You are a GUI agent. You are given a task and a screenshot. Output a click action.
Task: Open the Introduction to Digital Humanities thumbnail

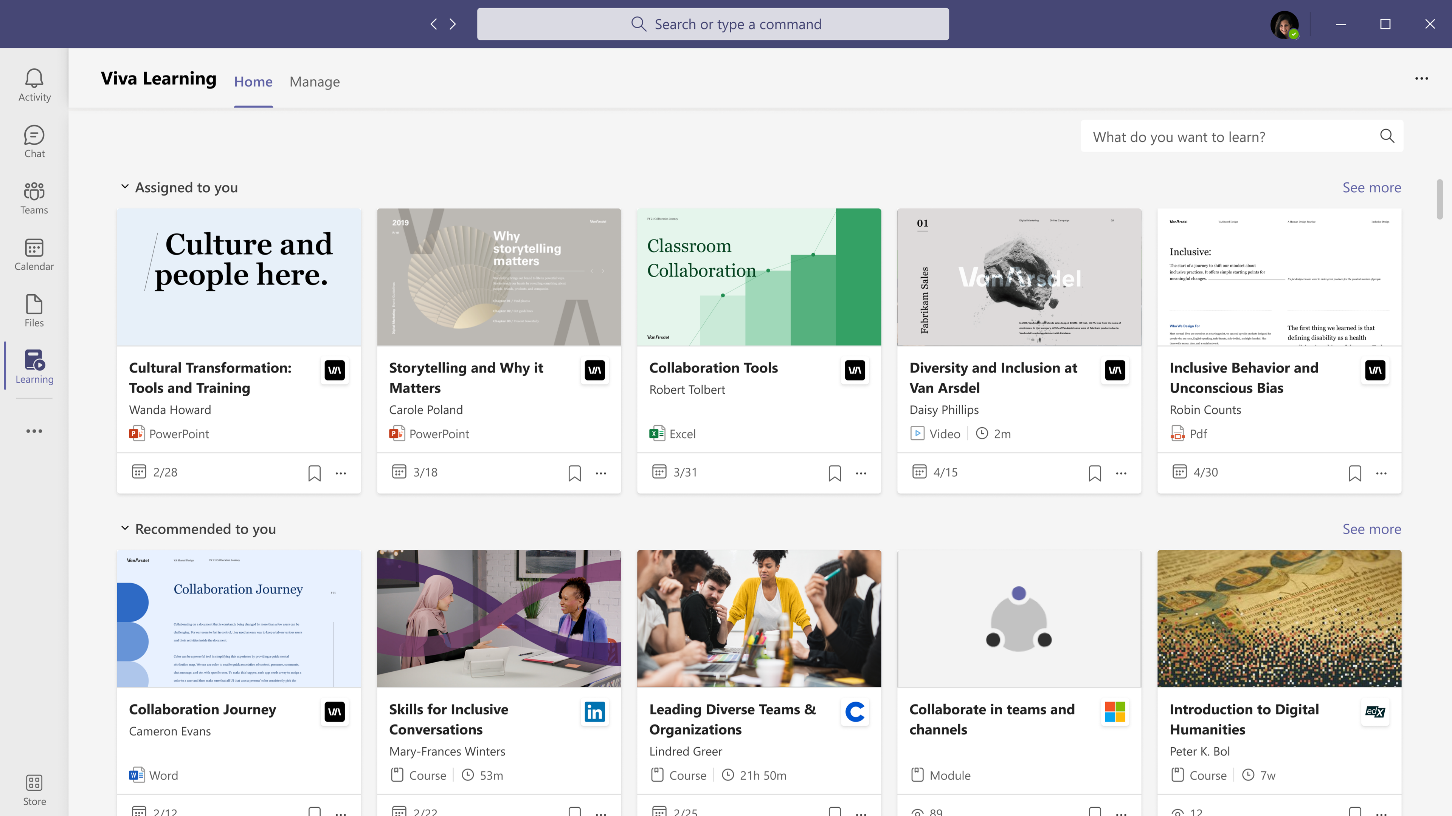1279,619
